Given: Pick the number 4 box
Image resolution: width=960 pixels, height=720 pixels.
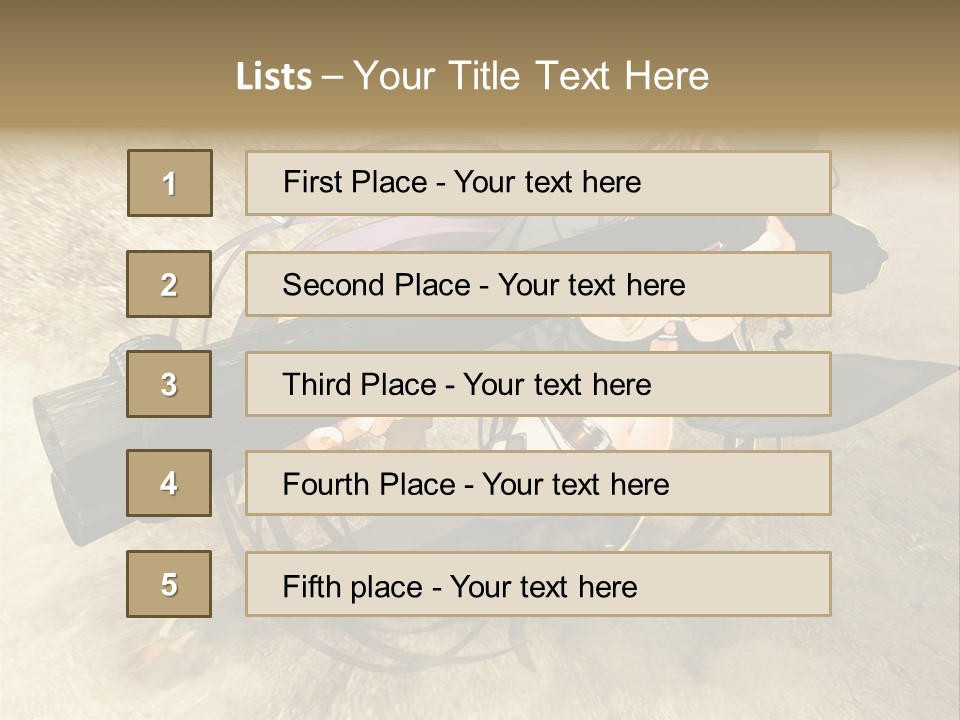Looking at the screenshot, I should click(x=169, y=484).
